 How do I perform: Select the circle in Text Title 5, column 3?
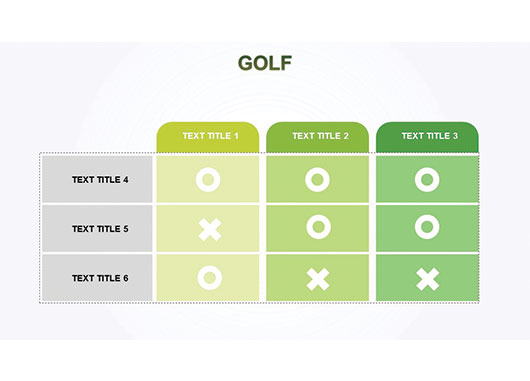tap(427, 227)
